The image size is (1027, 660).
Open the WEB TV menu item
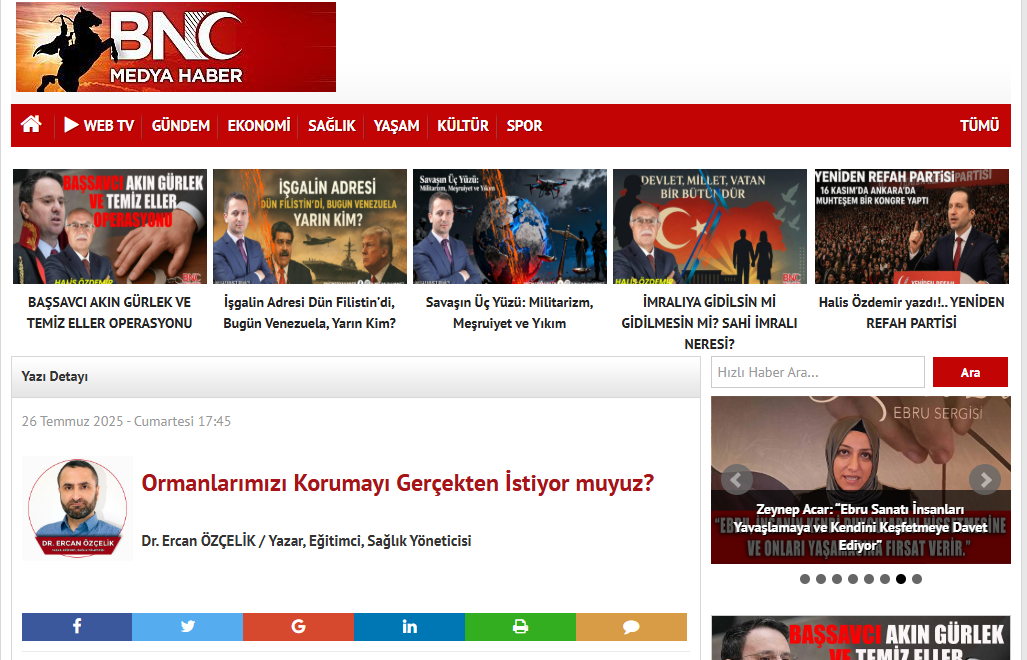click(99, 126)
